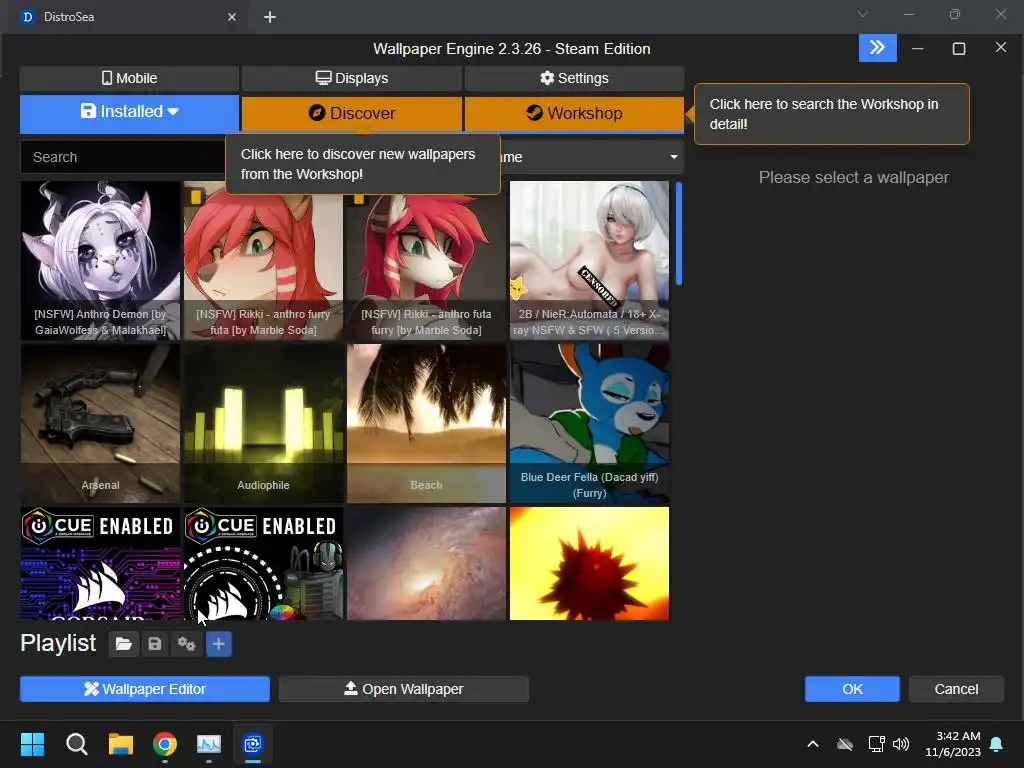1024x768 pixels.
Task: Configure playlist settings gears icon
Action: point(187,645)
